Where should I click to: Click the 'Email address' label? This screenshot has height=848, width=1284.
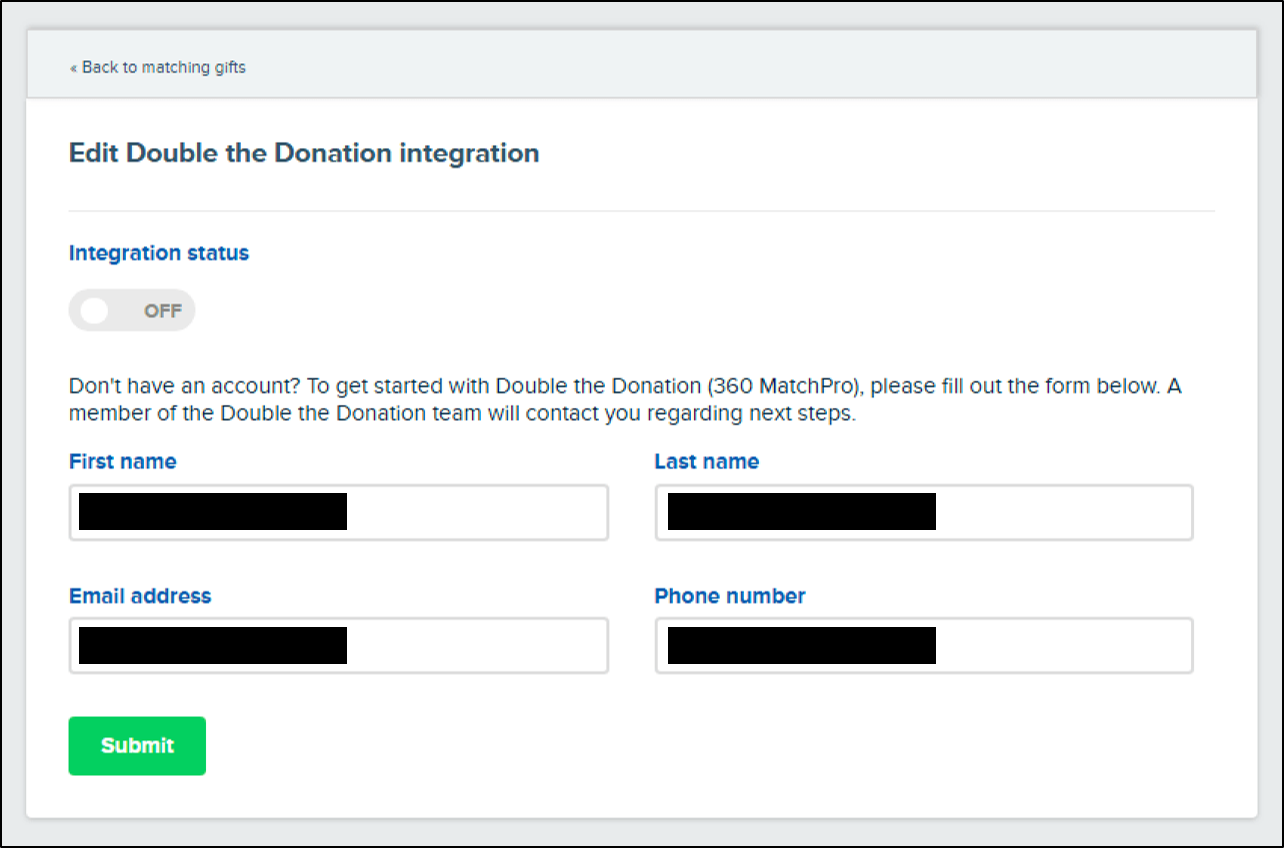[x=140, y=596]
